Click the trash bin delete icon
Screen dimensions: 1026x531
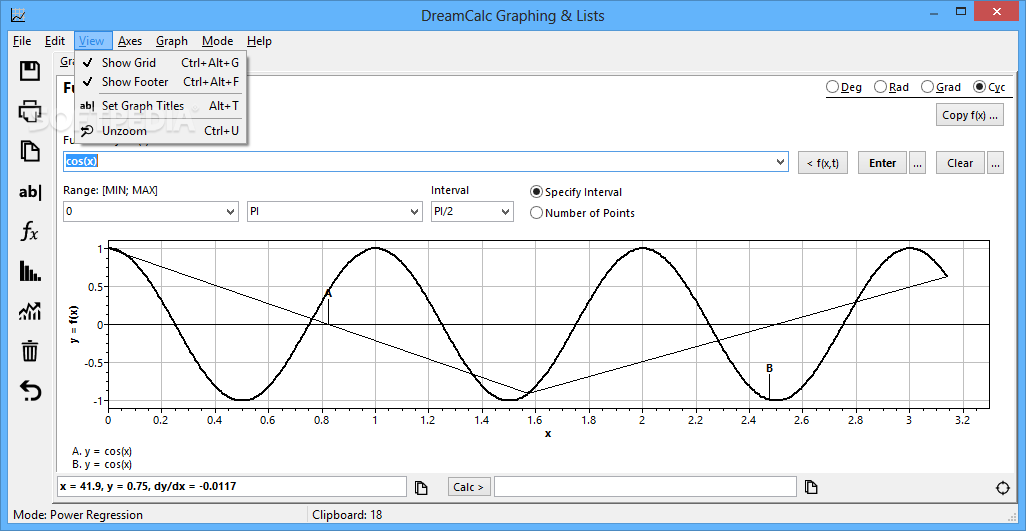[30, 351]
